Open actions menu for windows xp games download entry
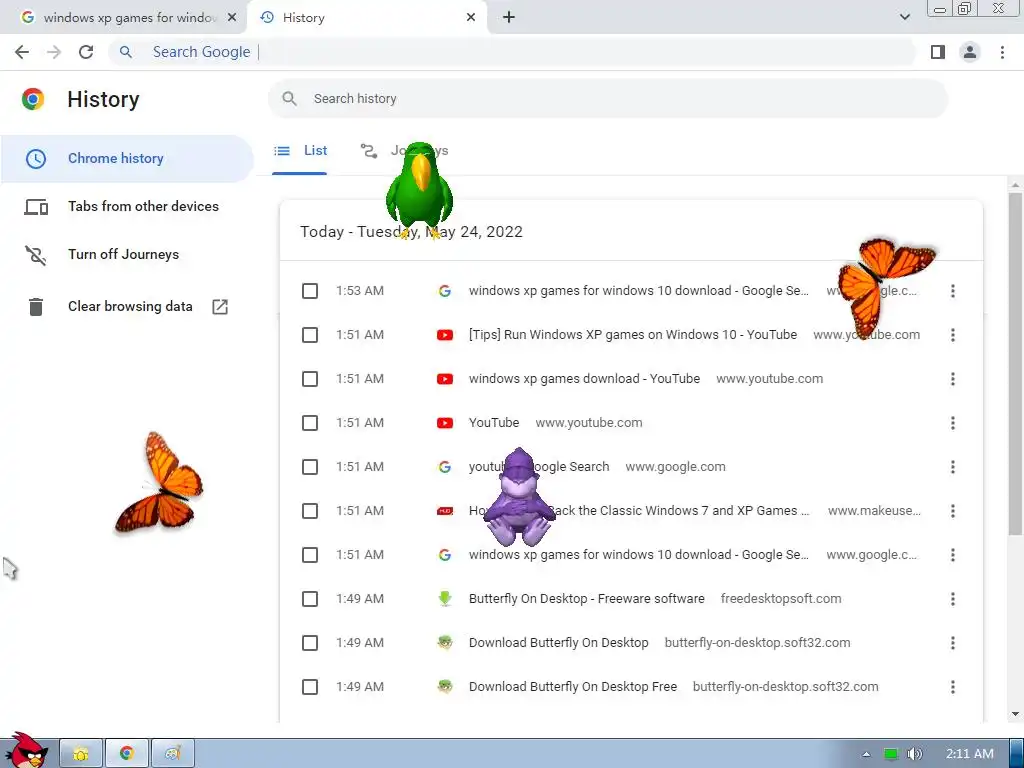1024x768 pixels. point(953,379)
